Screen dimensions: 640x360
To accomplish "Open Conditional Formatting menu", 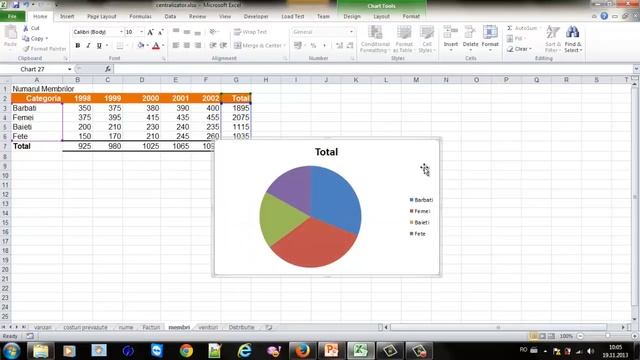I will coord(374,39).
